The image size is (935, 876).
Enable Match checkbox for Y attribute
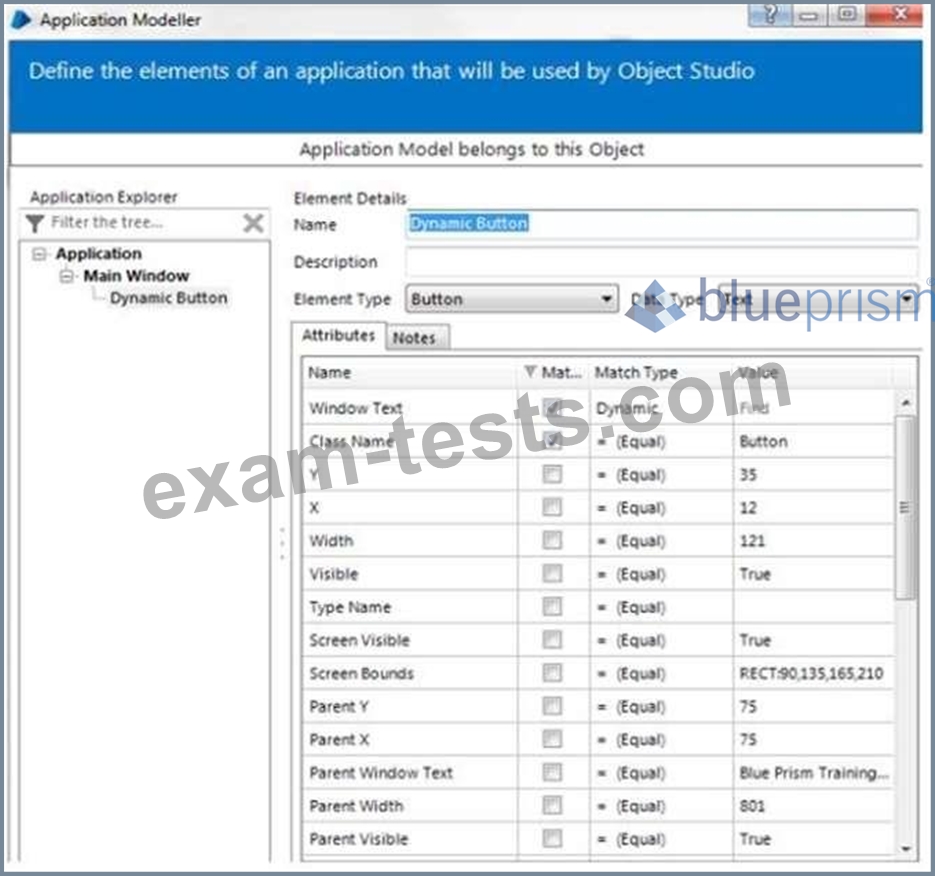point(552,475)
